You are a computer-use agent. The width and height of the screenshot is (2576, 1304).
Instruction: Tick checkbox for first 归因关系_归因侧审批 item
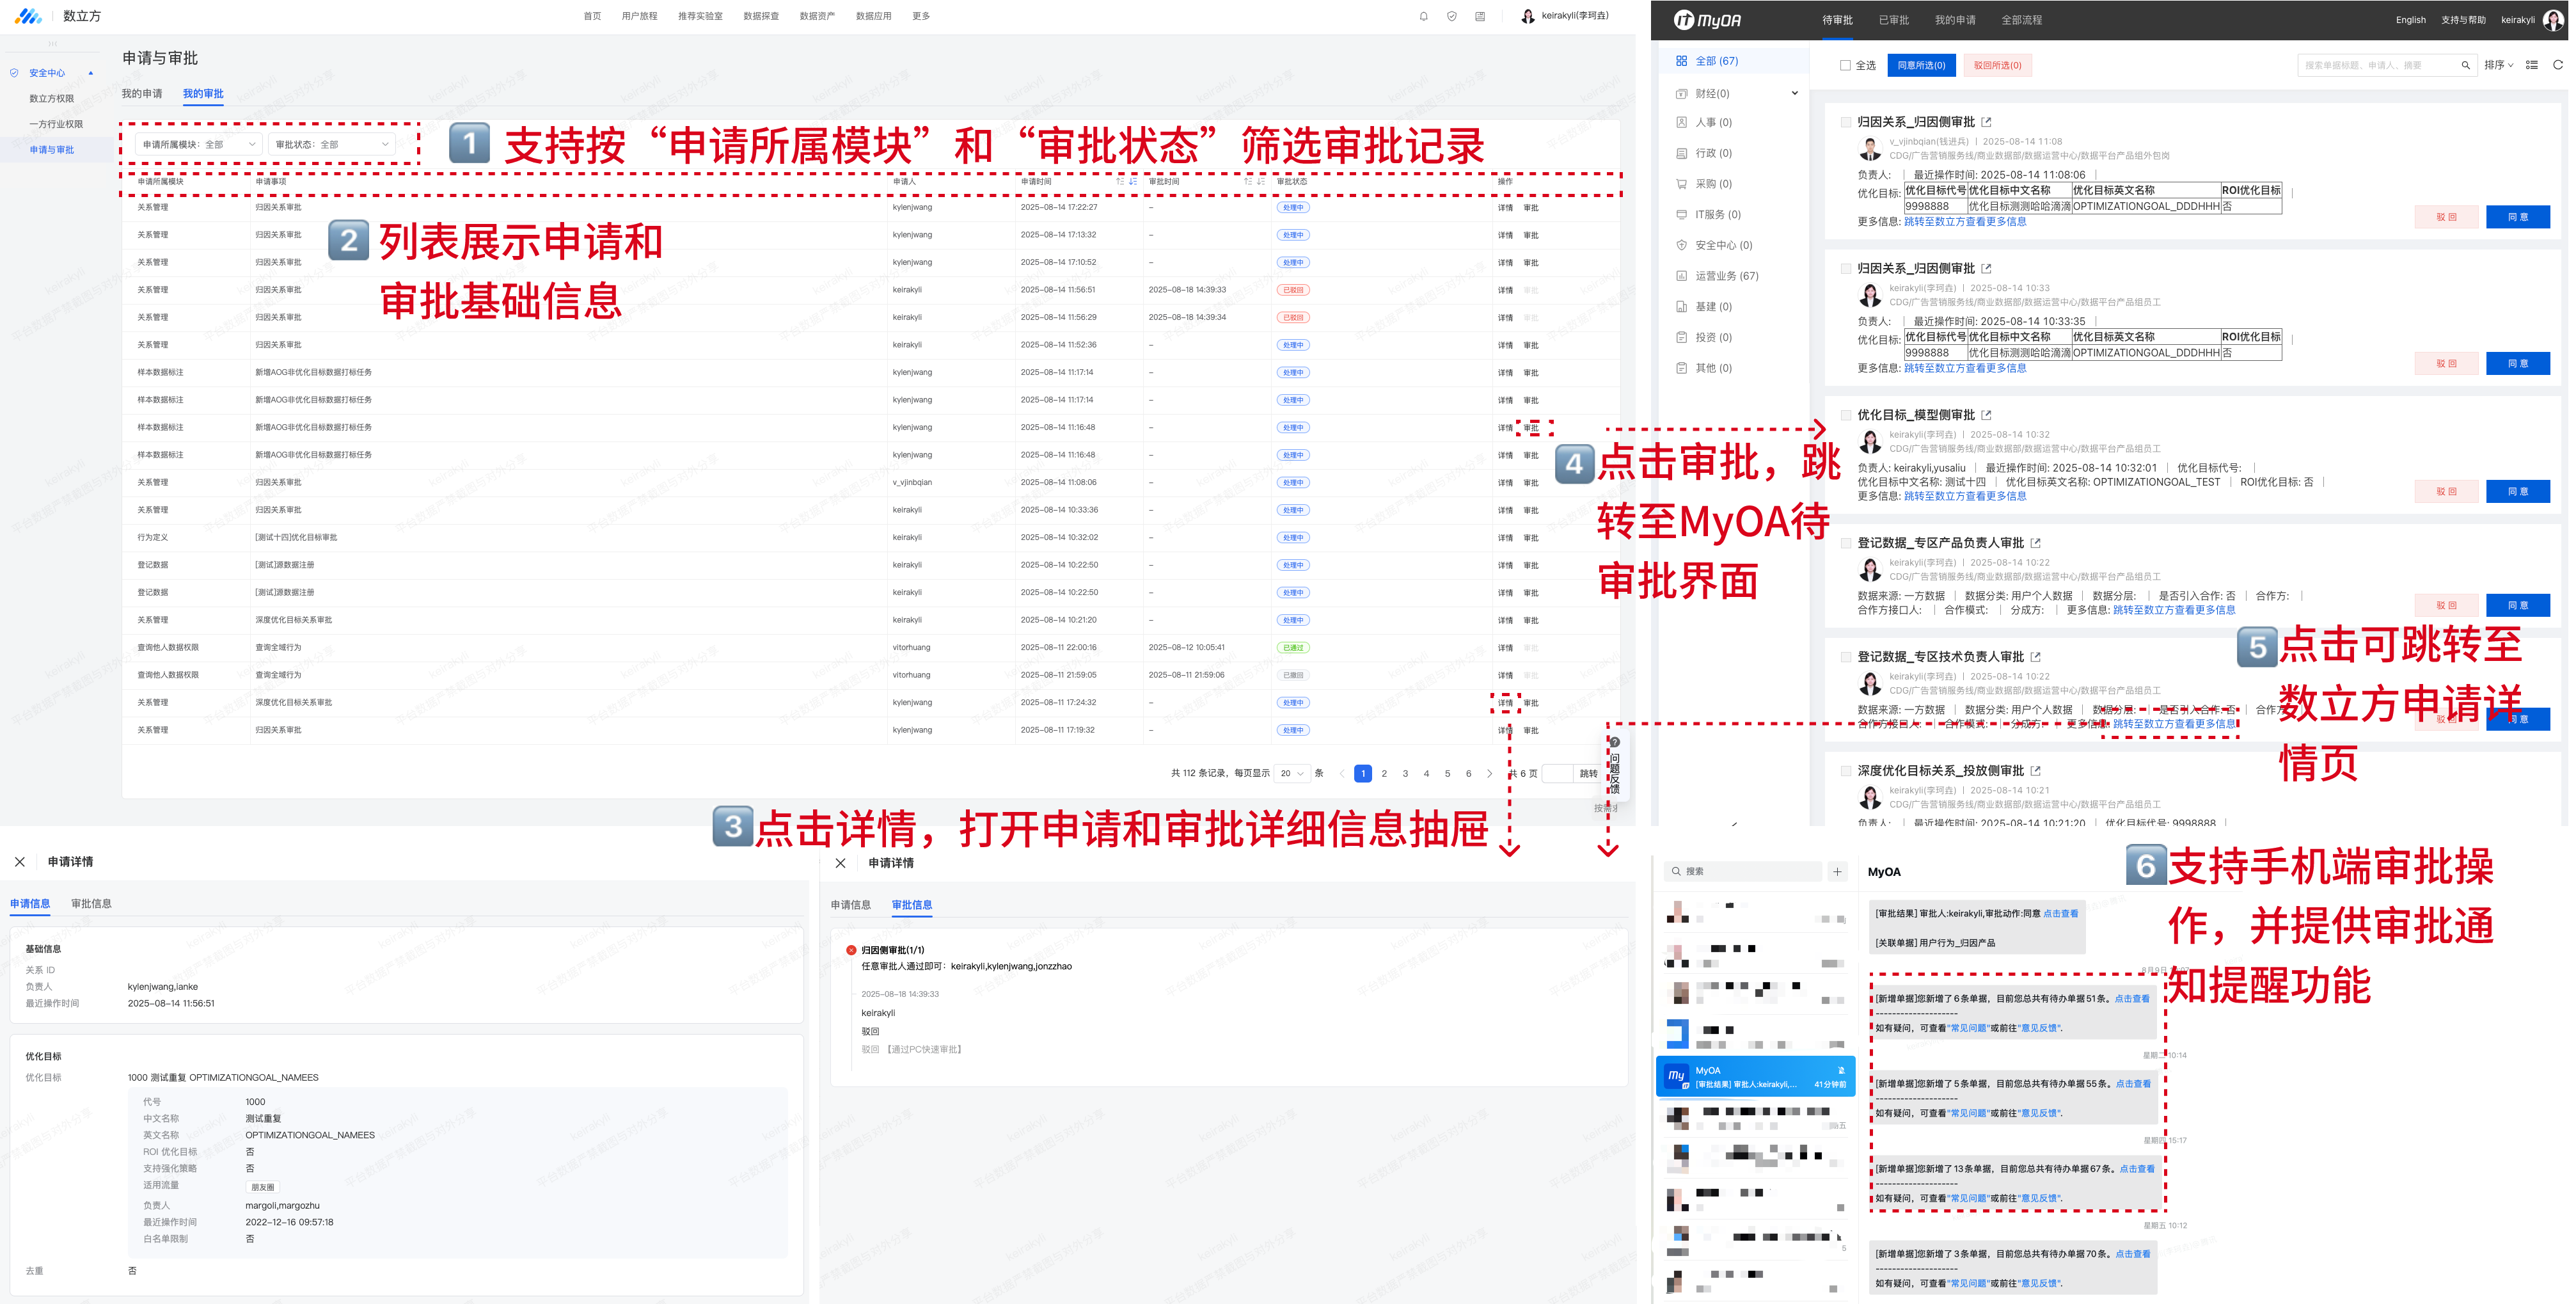coord(1846,122)
